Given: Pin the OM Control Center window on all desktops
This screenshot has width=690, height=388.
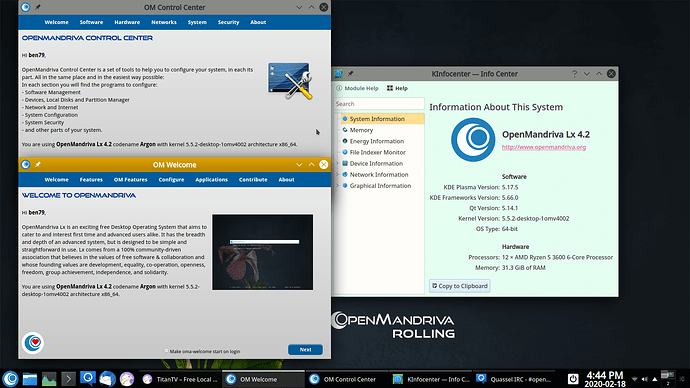Looking at the screenshot, I should tap(38, 7).
